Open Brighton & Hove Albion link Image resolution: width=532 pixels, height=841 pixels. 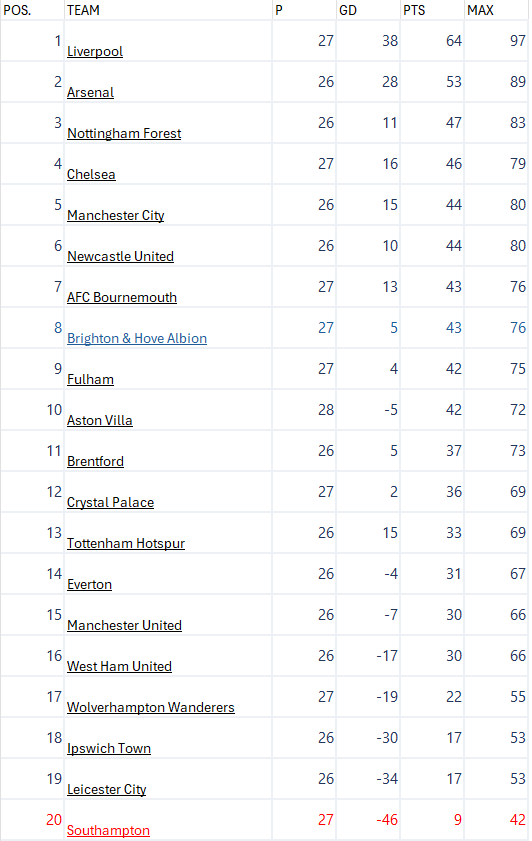point(137,338)
